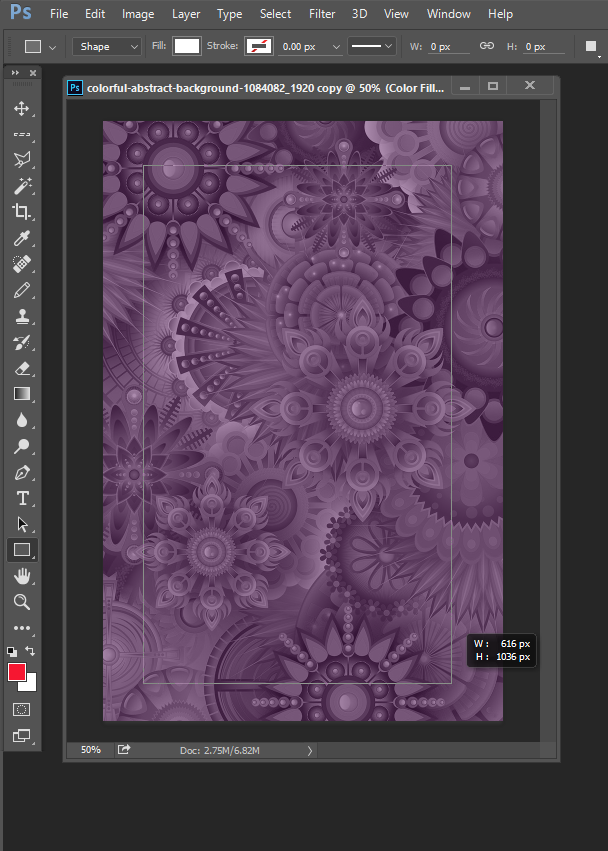Screen dimensions: 608x851
Task: Open the Layer menu
Action: point(186,14)
